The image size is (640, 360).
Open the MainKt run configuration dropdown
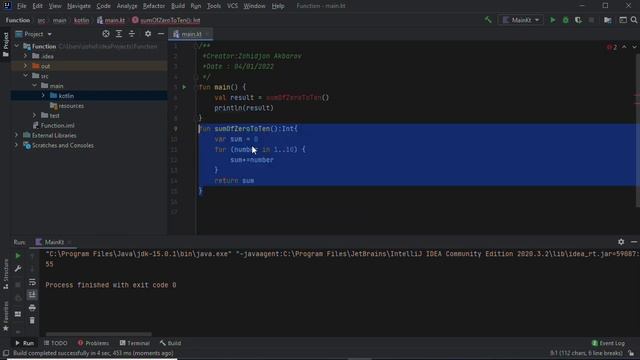click(x=521, y=20)
